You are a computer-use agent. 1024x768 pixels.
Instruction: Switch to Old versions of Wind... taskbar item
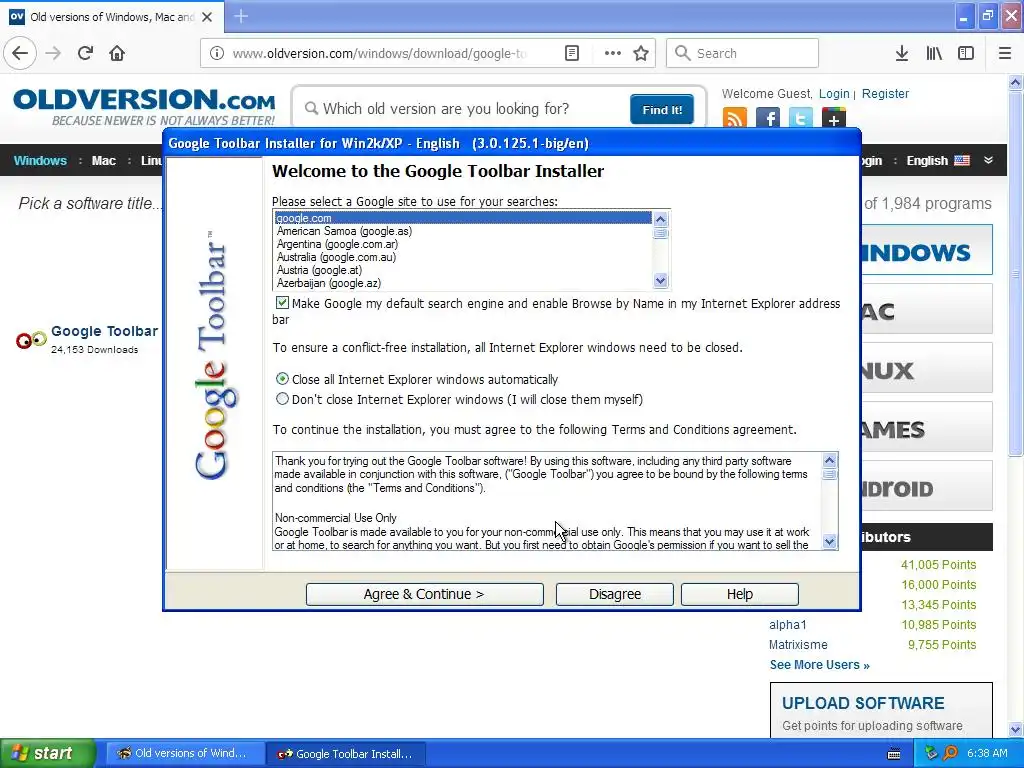(184, 753)
